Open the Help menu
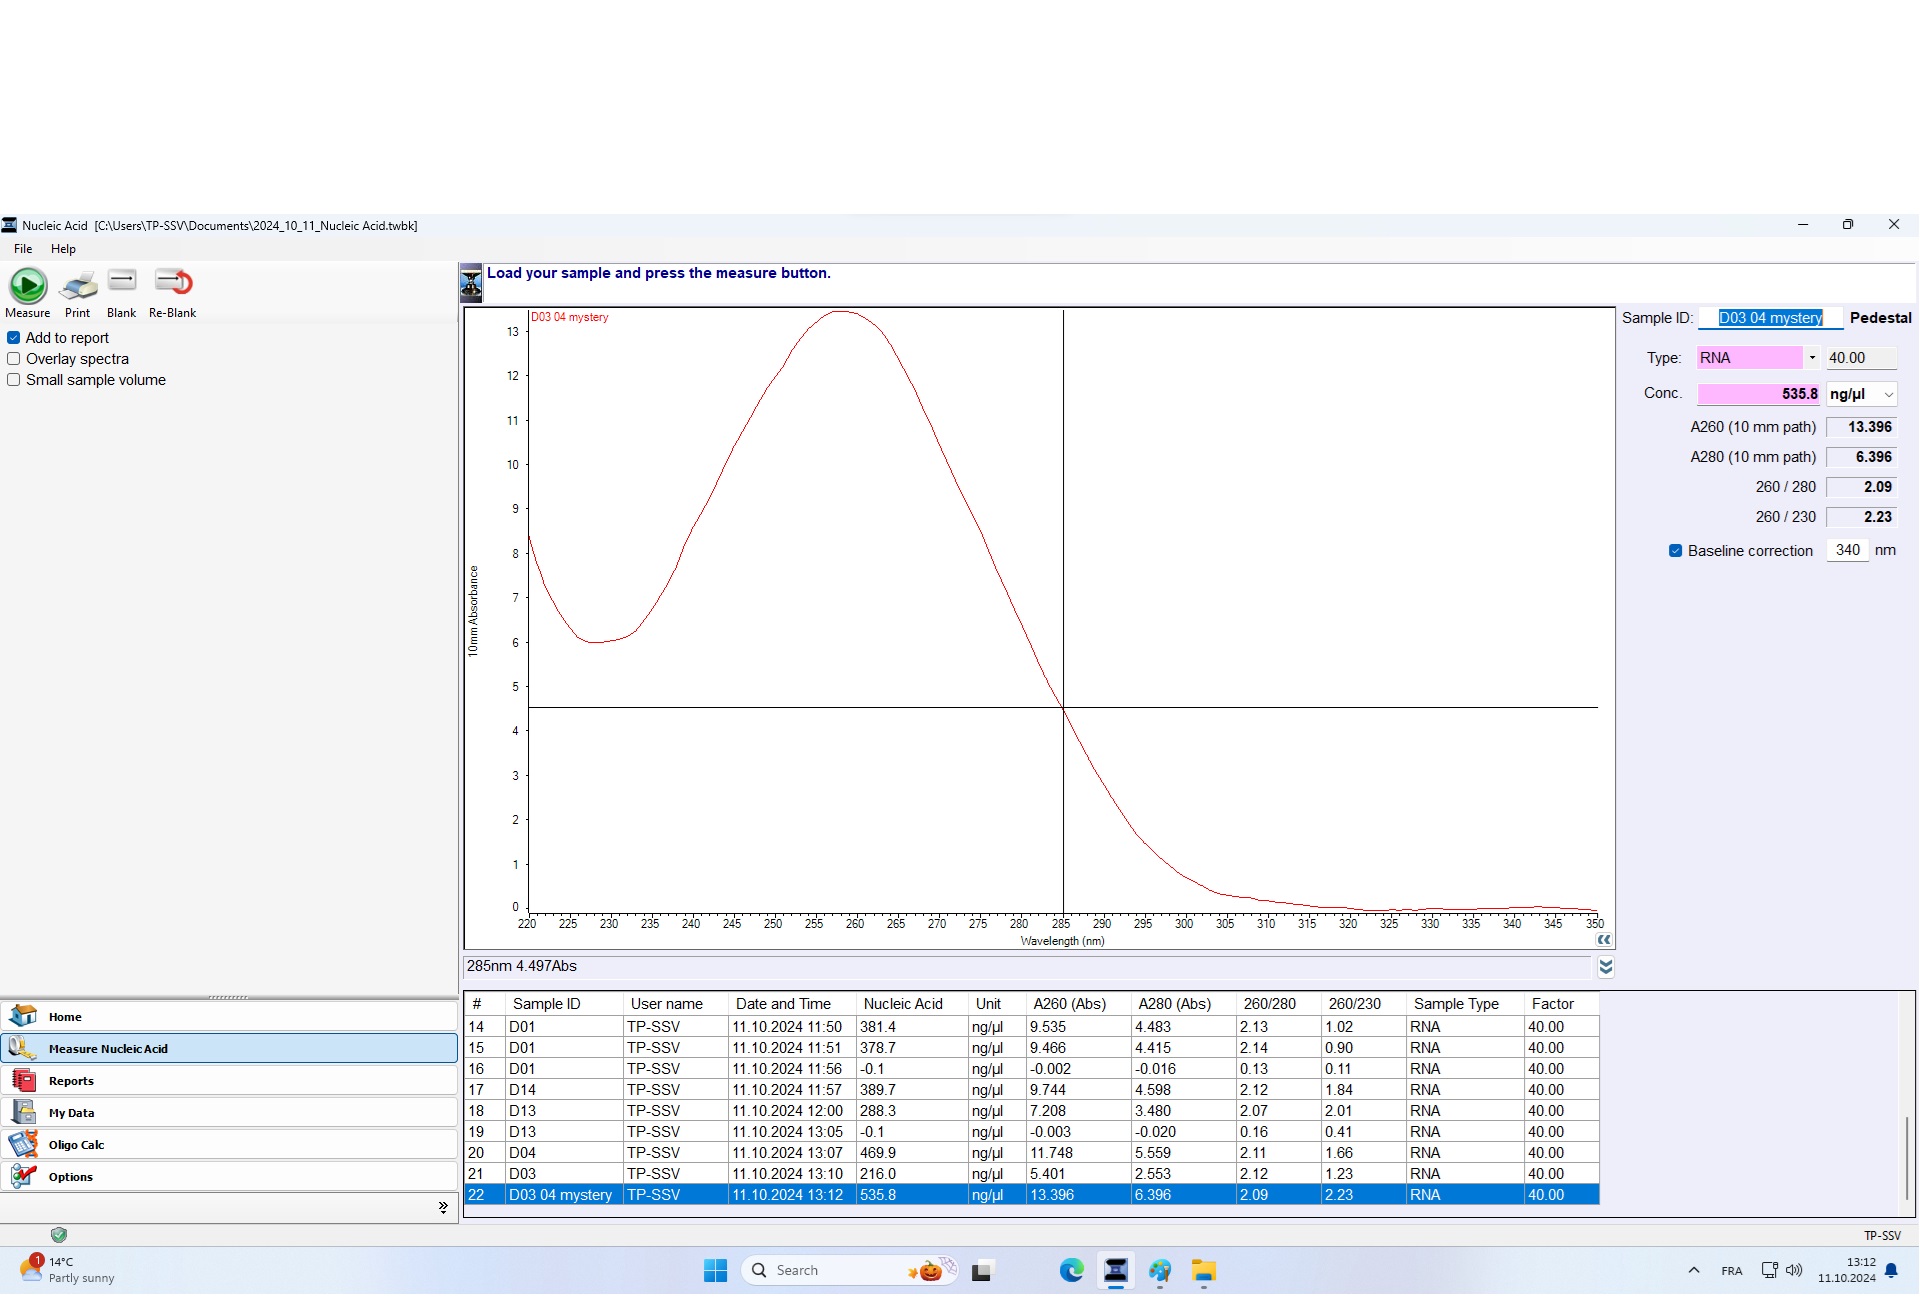The height and width of the screenshot is (1312, 1920). point(63,249)
